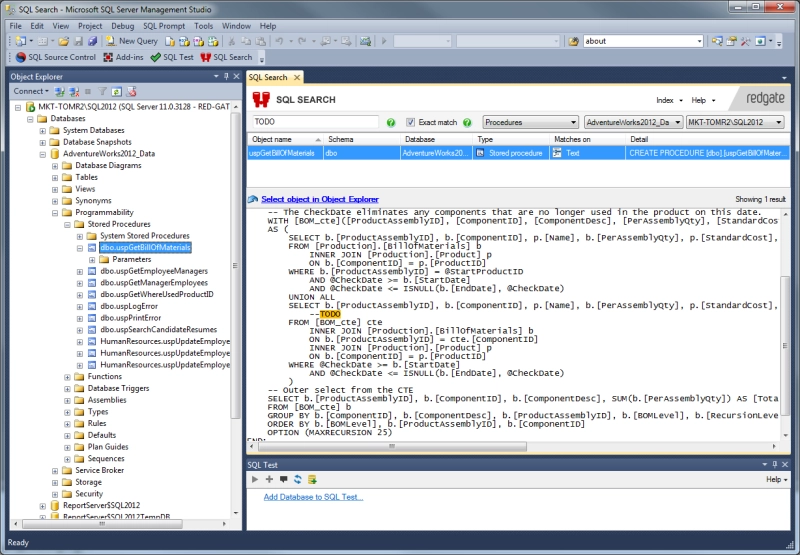Click the green help icon beside search box

pos(391,122)
